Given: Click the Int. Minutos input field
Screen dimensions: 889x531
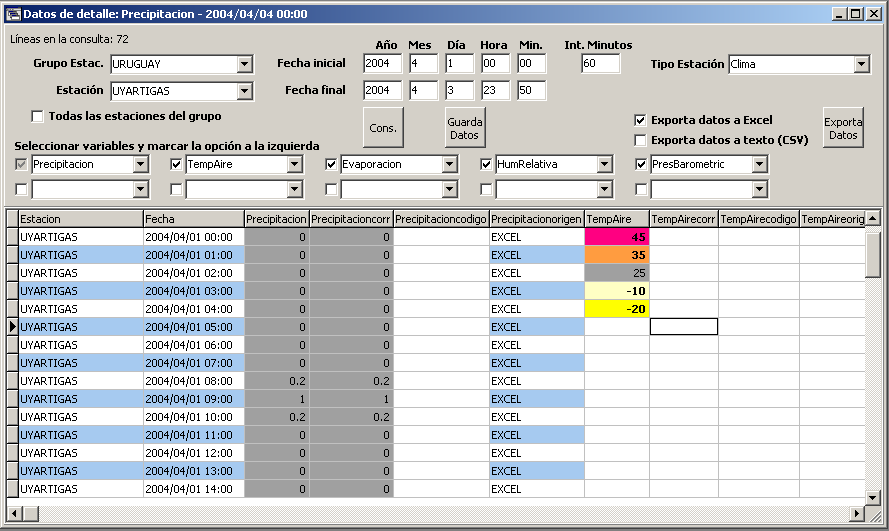Looking at the screenshot, I should click(x=600, y=64).
